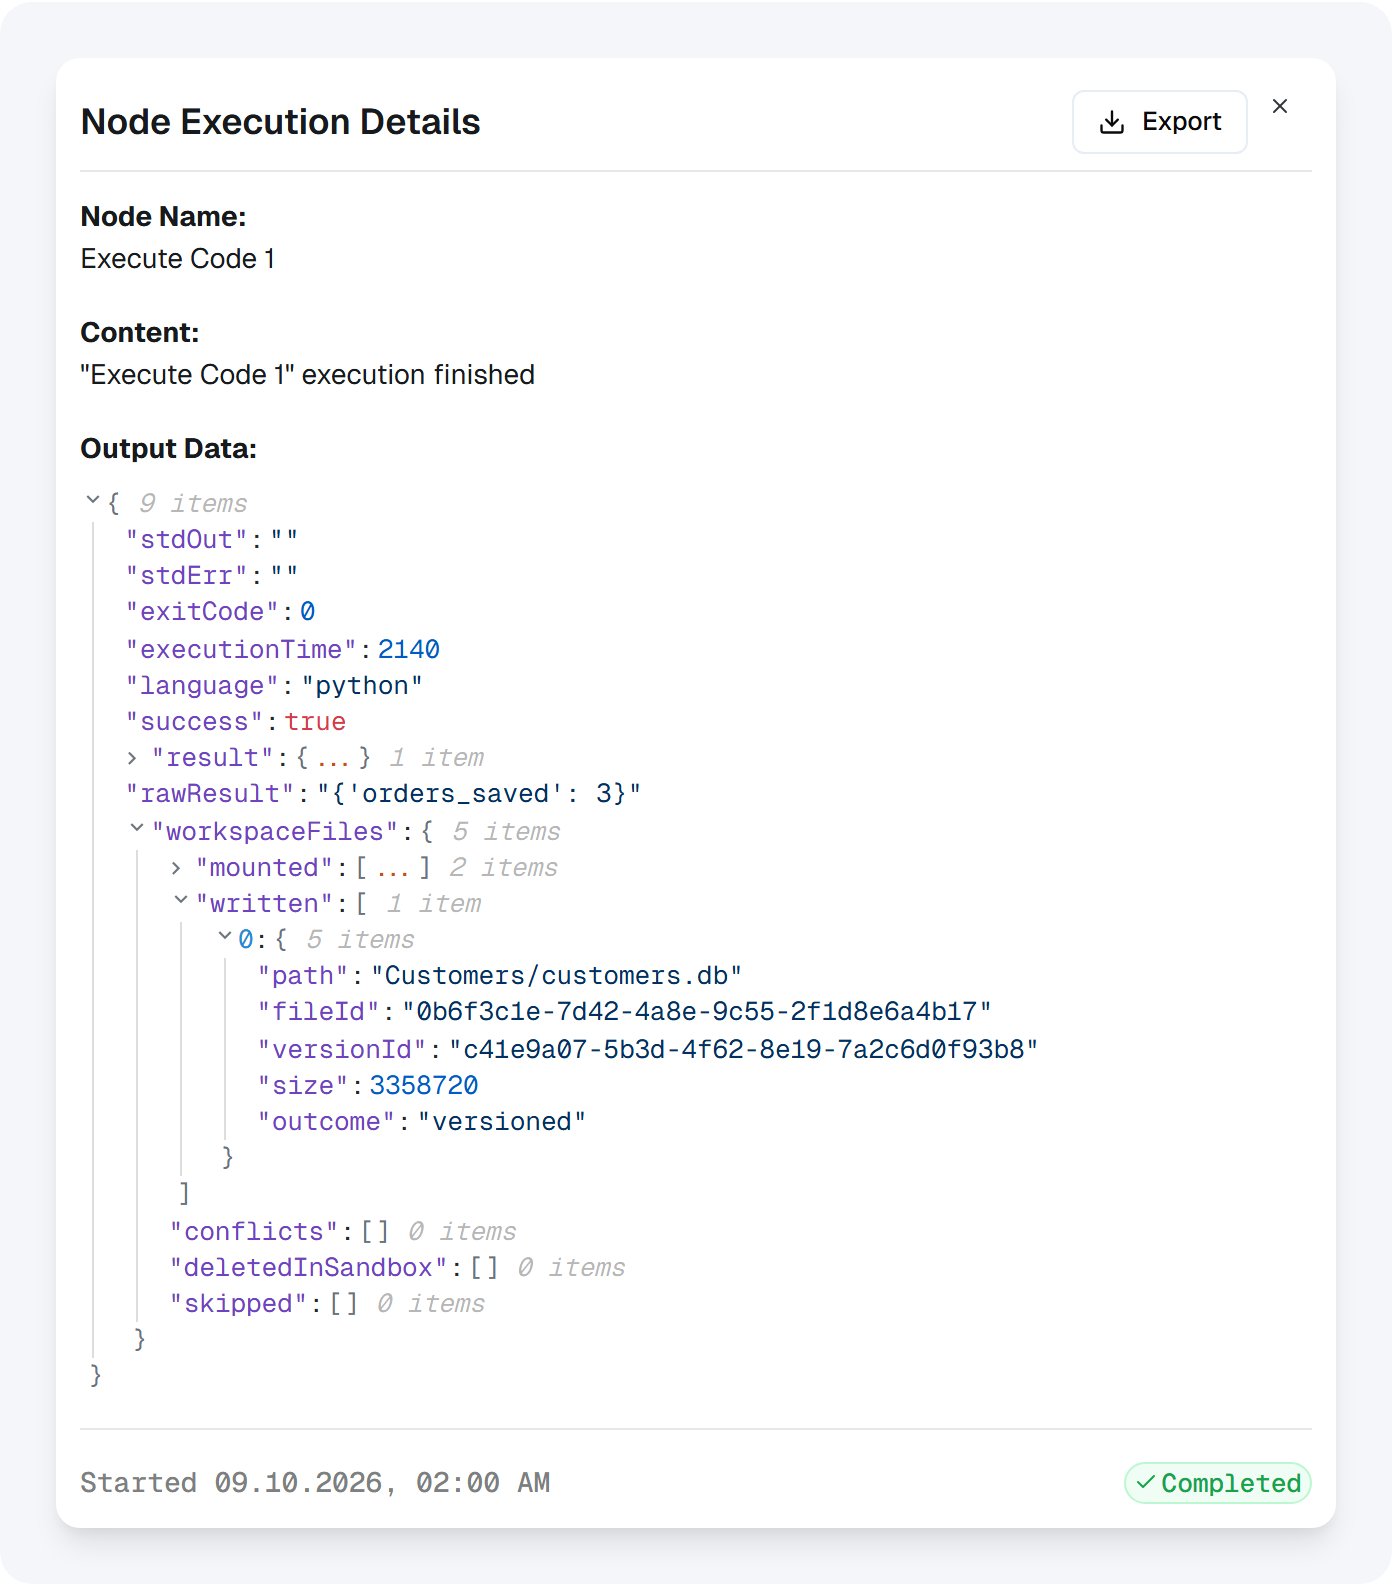
Task: Collapse the "written" array
Action: 181,900
